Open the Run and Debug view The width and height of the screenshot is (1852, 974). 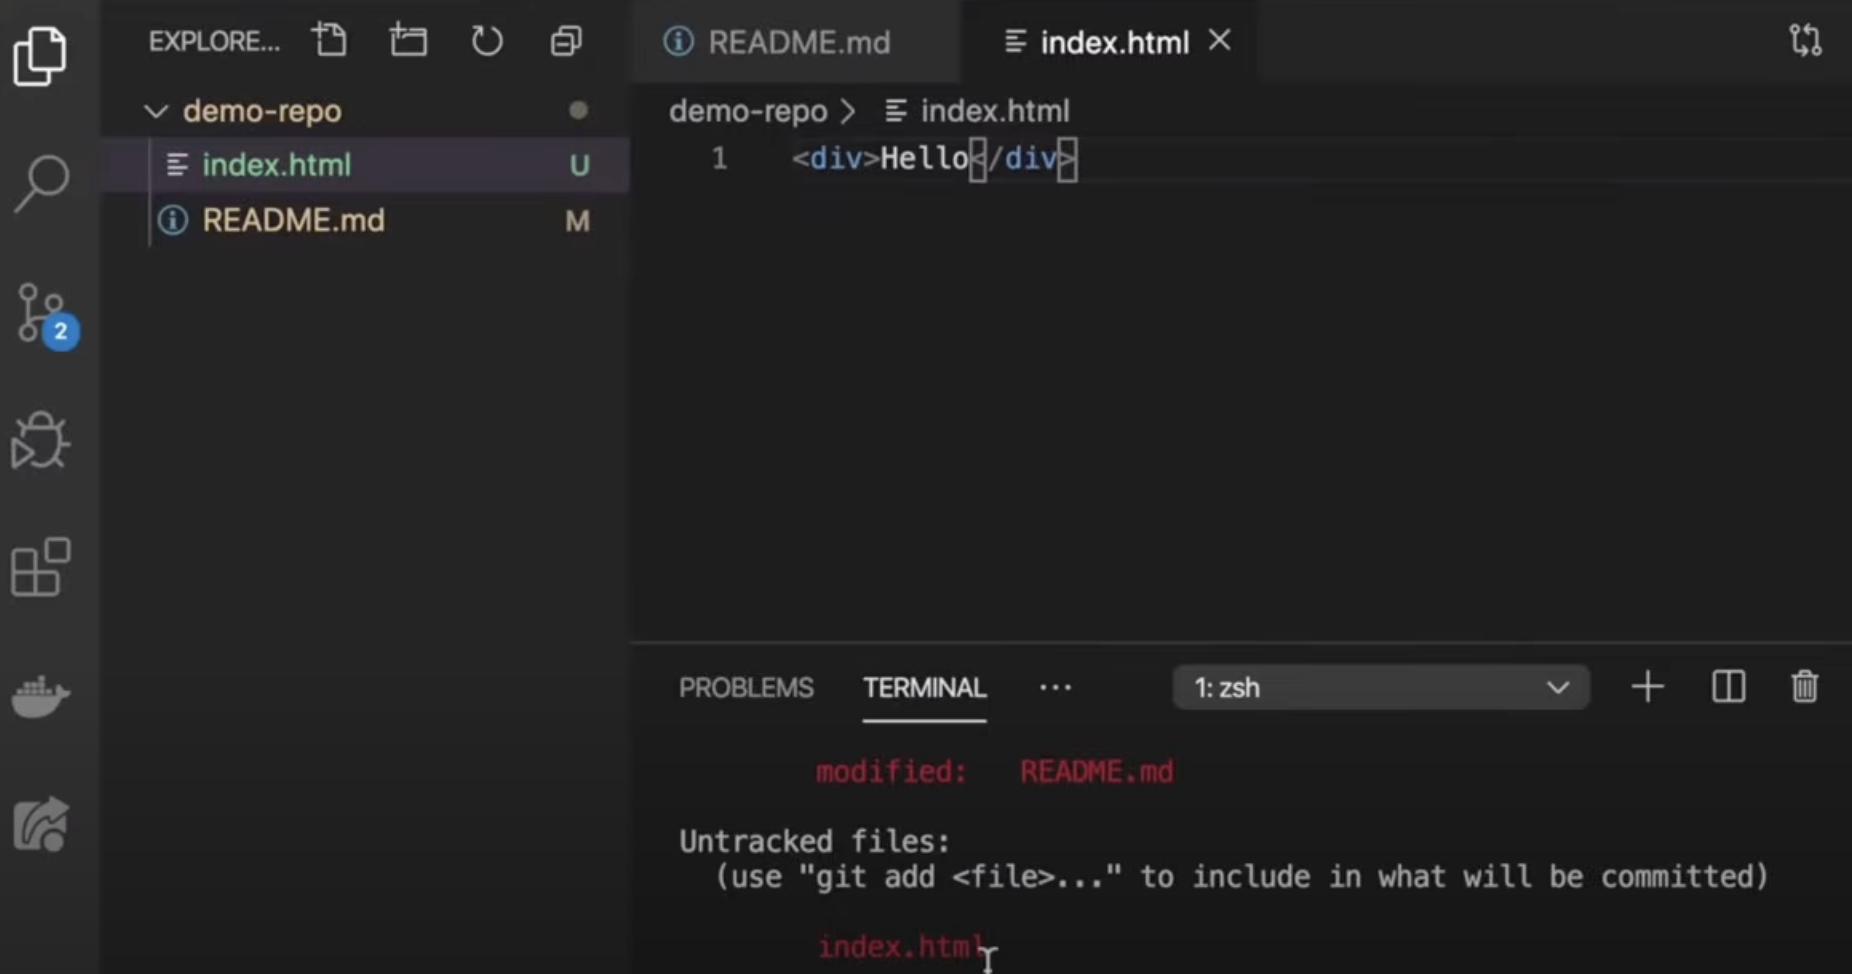(40, 441)
